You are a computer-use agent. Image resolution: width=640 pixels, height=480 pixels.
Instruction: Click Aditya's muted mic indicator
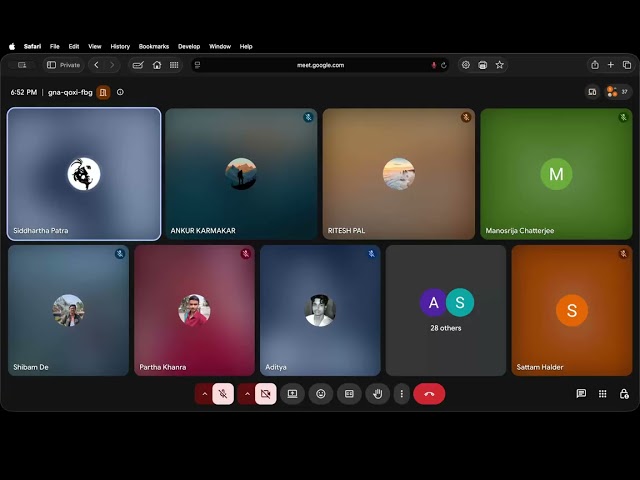click(x=371, y=254)
